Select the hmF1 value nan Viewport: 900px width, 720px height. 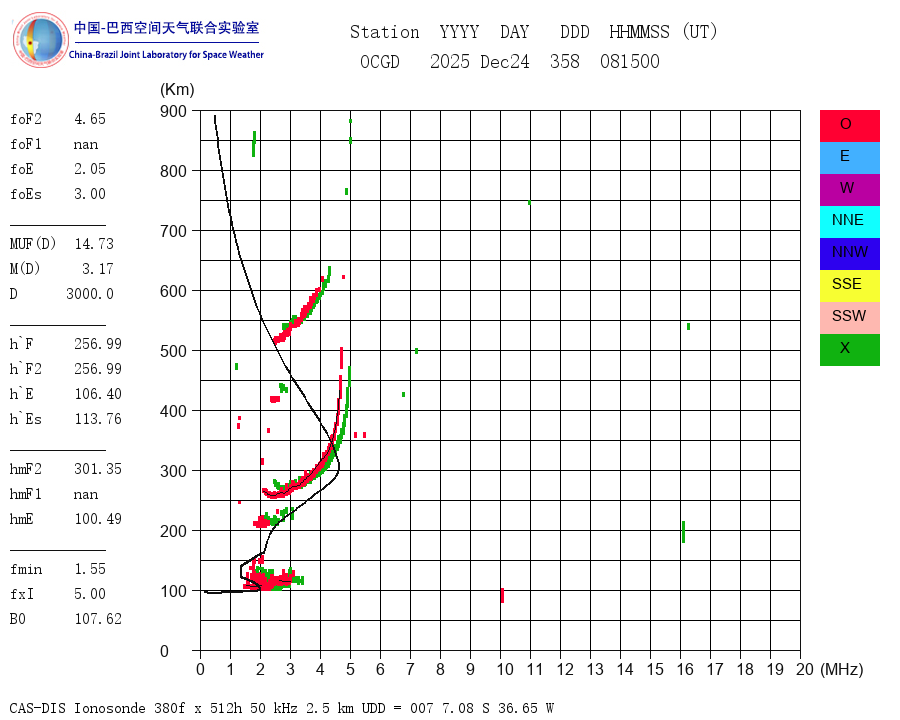86,494
